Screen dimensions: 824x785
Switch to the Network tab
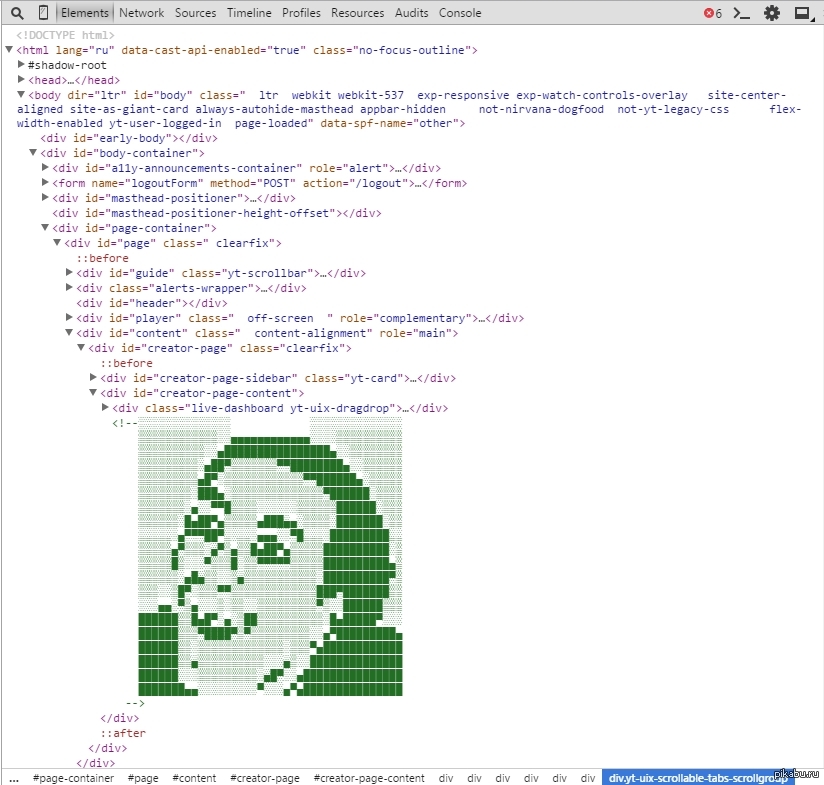pyautogui.click(x=141, y=13)
